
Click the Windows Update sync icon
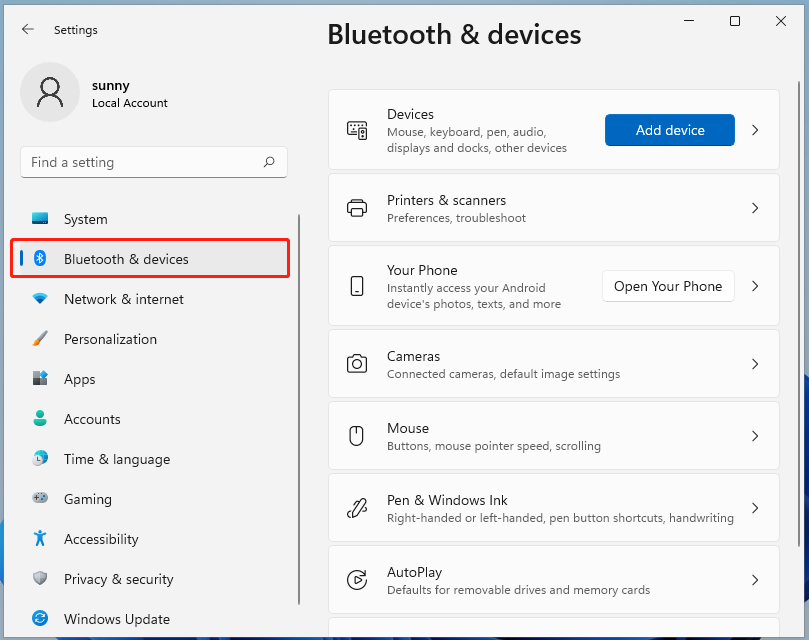click(x=40, y=619)
